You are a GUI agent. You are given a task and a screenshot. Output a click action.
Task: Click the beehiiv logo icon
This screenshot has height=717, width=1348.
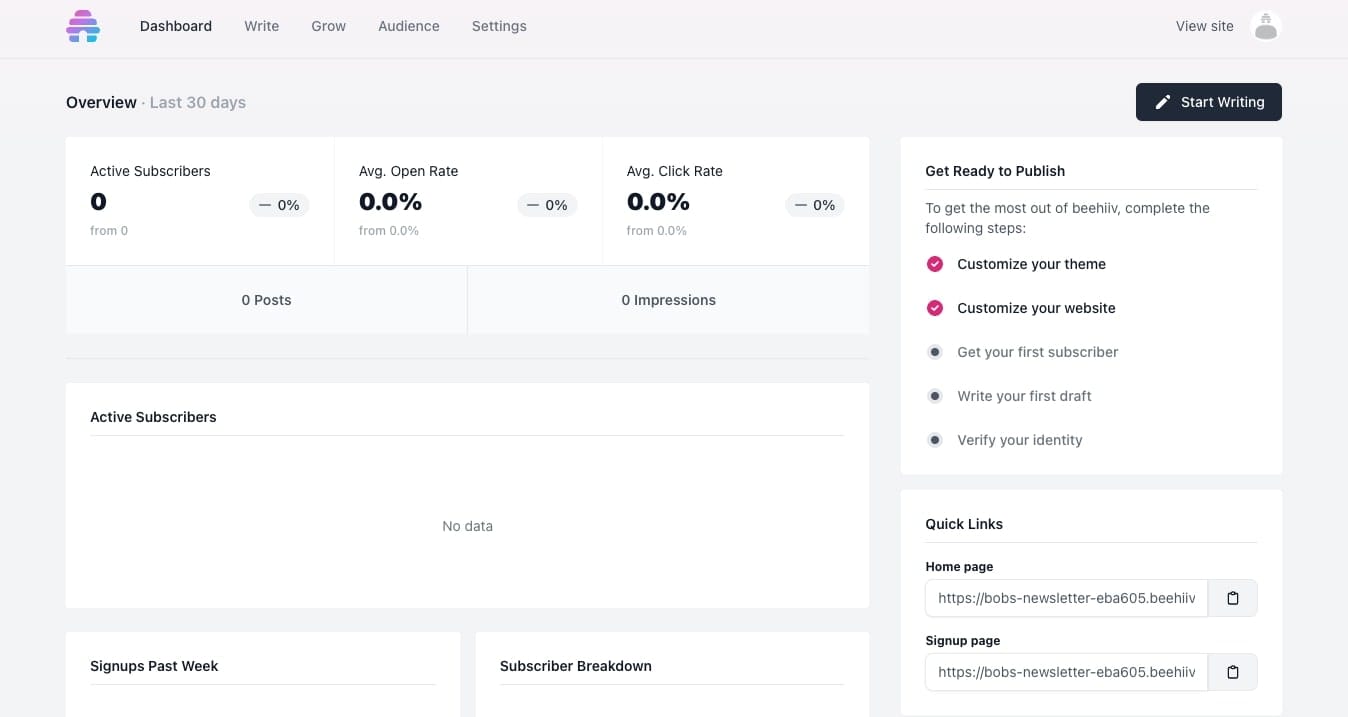[82, 26]
